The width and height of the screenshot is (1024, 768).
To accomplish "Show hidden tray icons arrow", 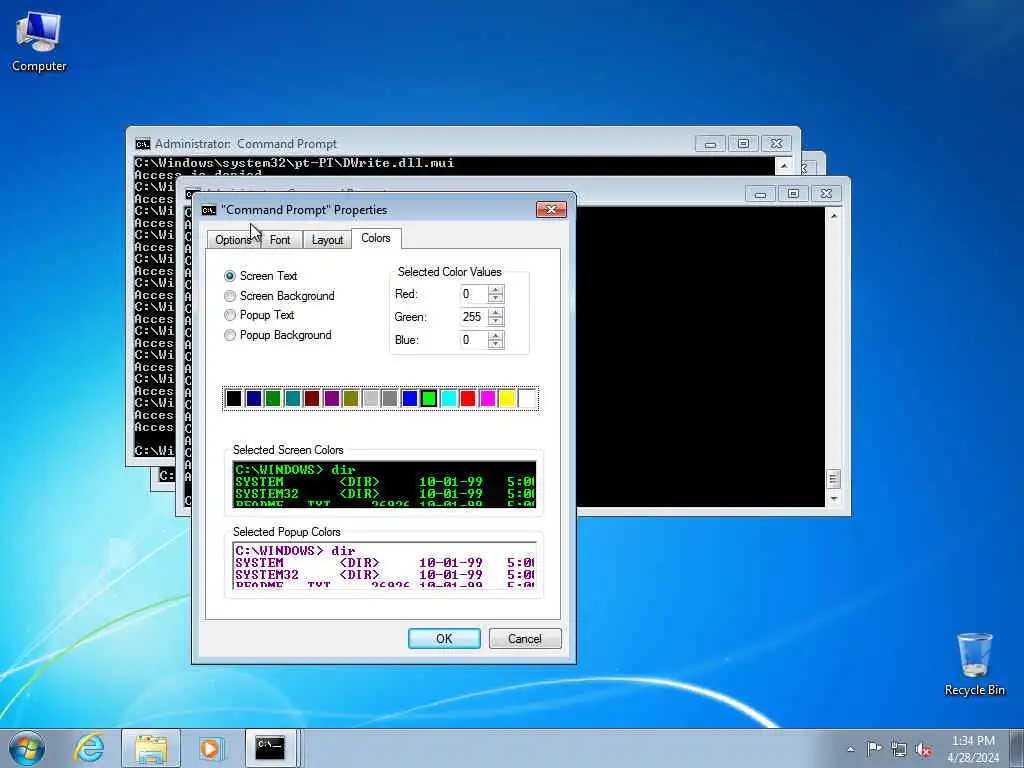I will click(850, 749).
